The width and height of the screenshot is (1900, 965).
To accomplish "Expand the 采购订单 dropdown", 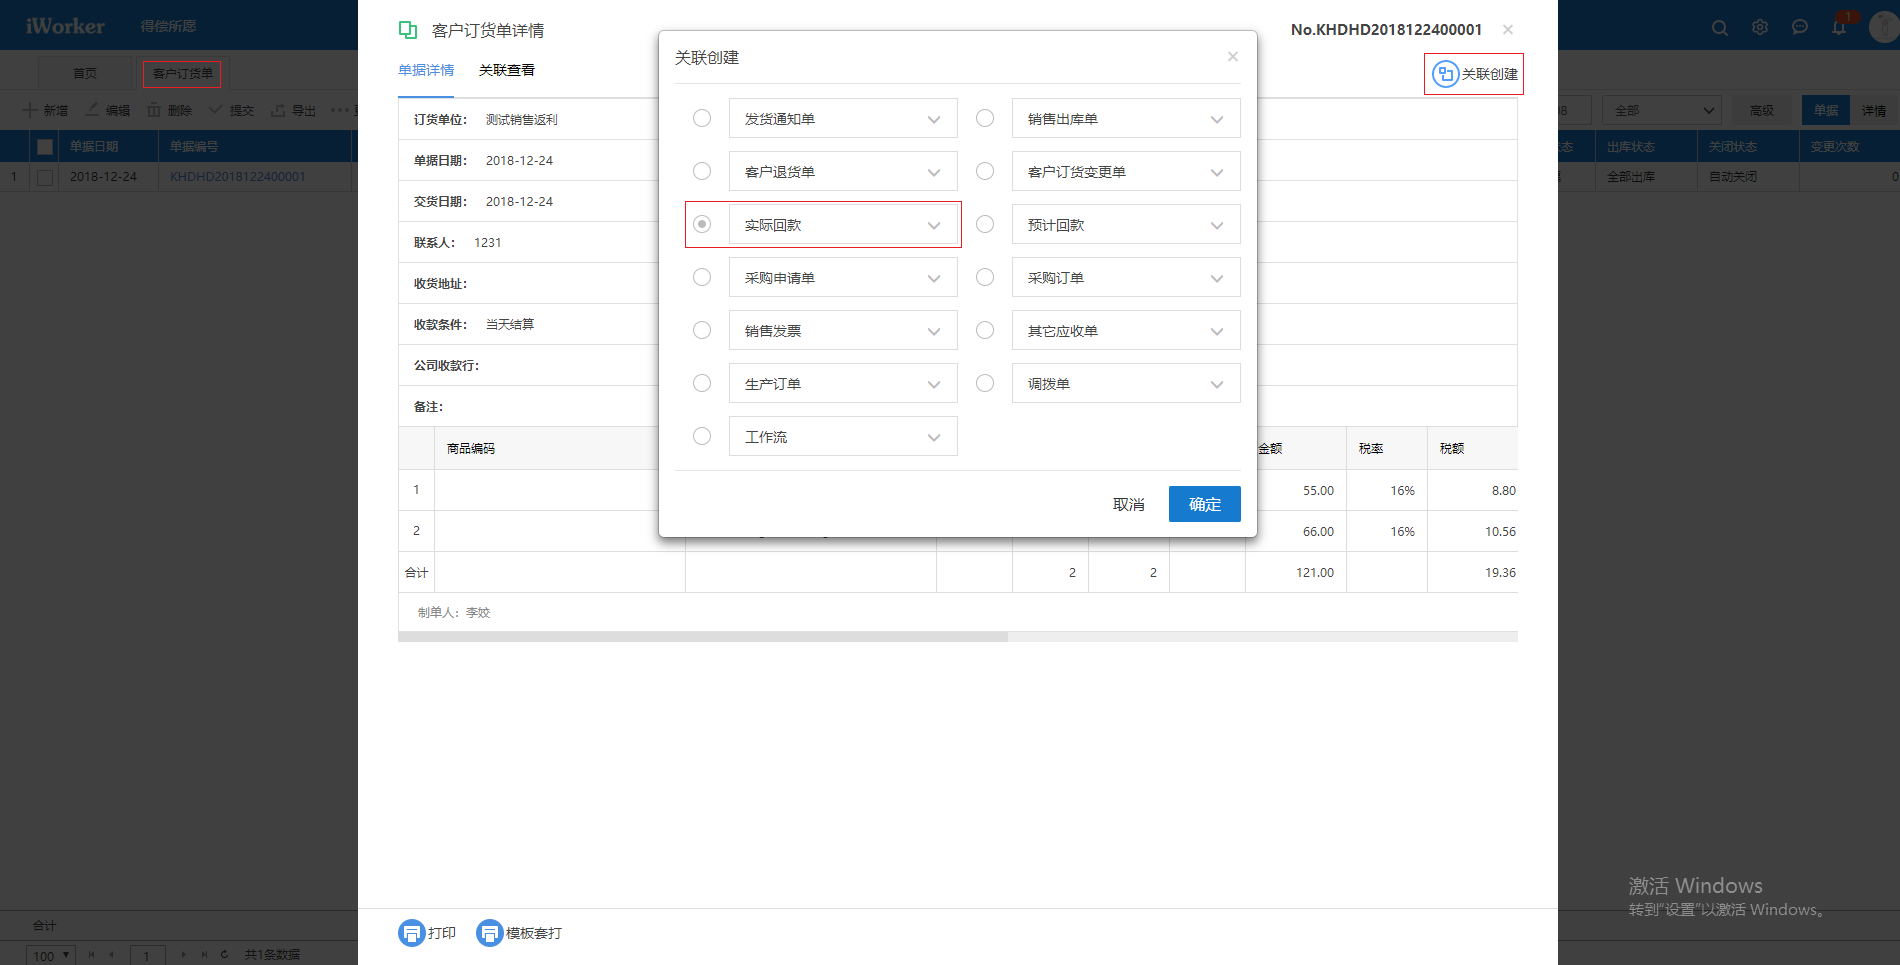I will (x=1126, y=277).
